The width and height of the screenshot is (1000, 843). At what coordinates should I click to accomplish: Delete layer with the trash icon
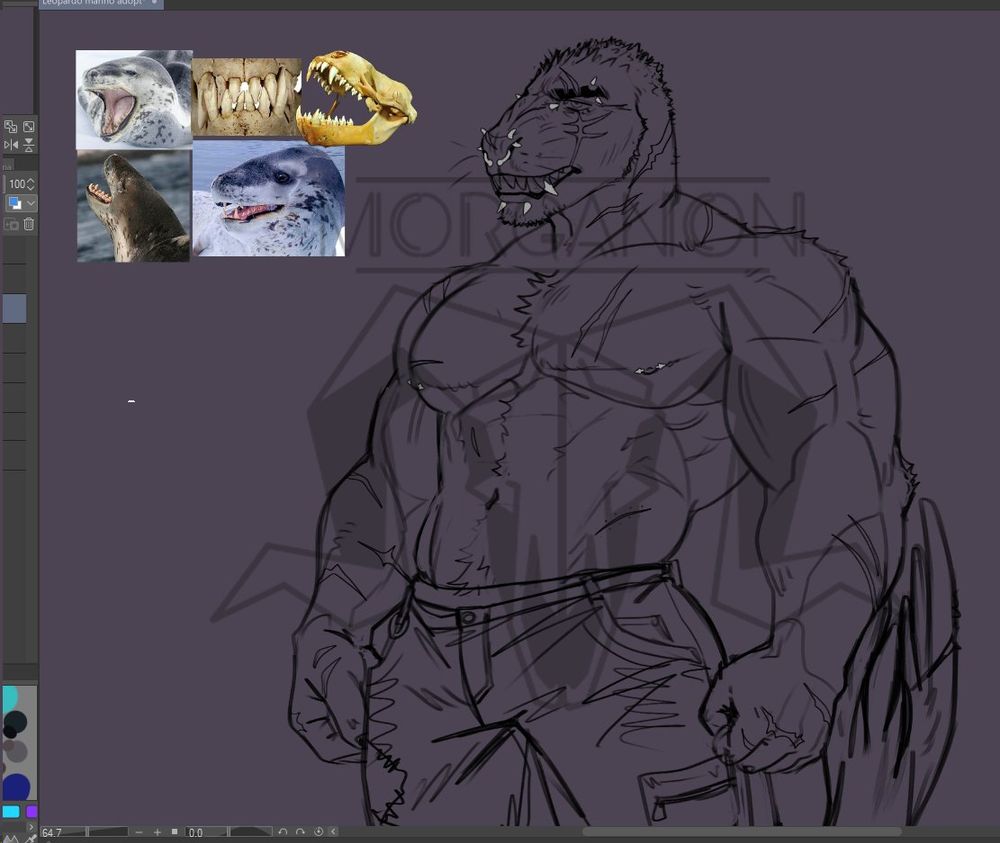coord(29,224)
